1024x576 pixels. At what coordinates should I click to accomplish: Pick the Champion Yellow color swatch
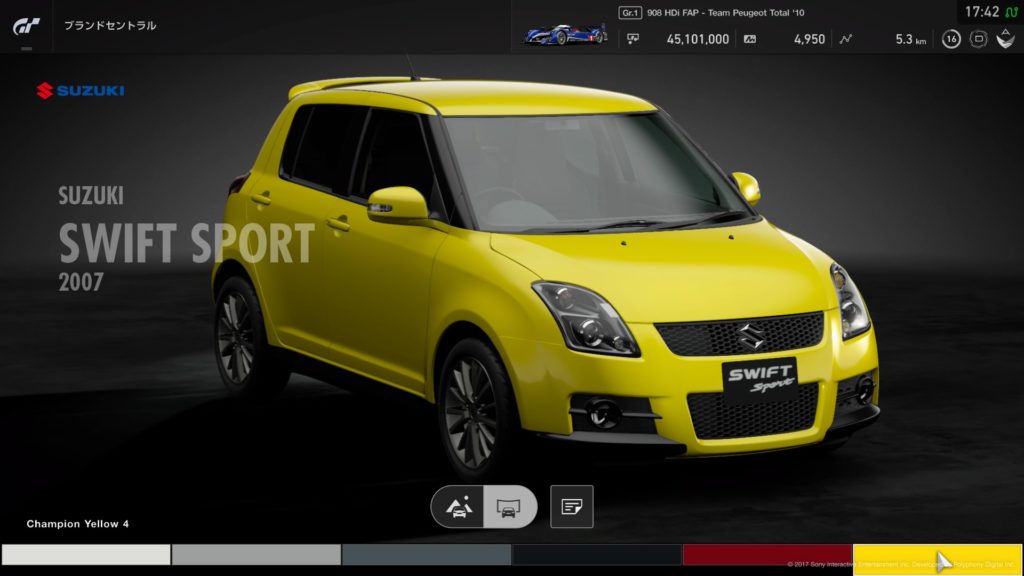pos(938,560)
